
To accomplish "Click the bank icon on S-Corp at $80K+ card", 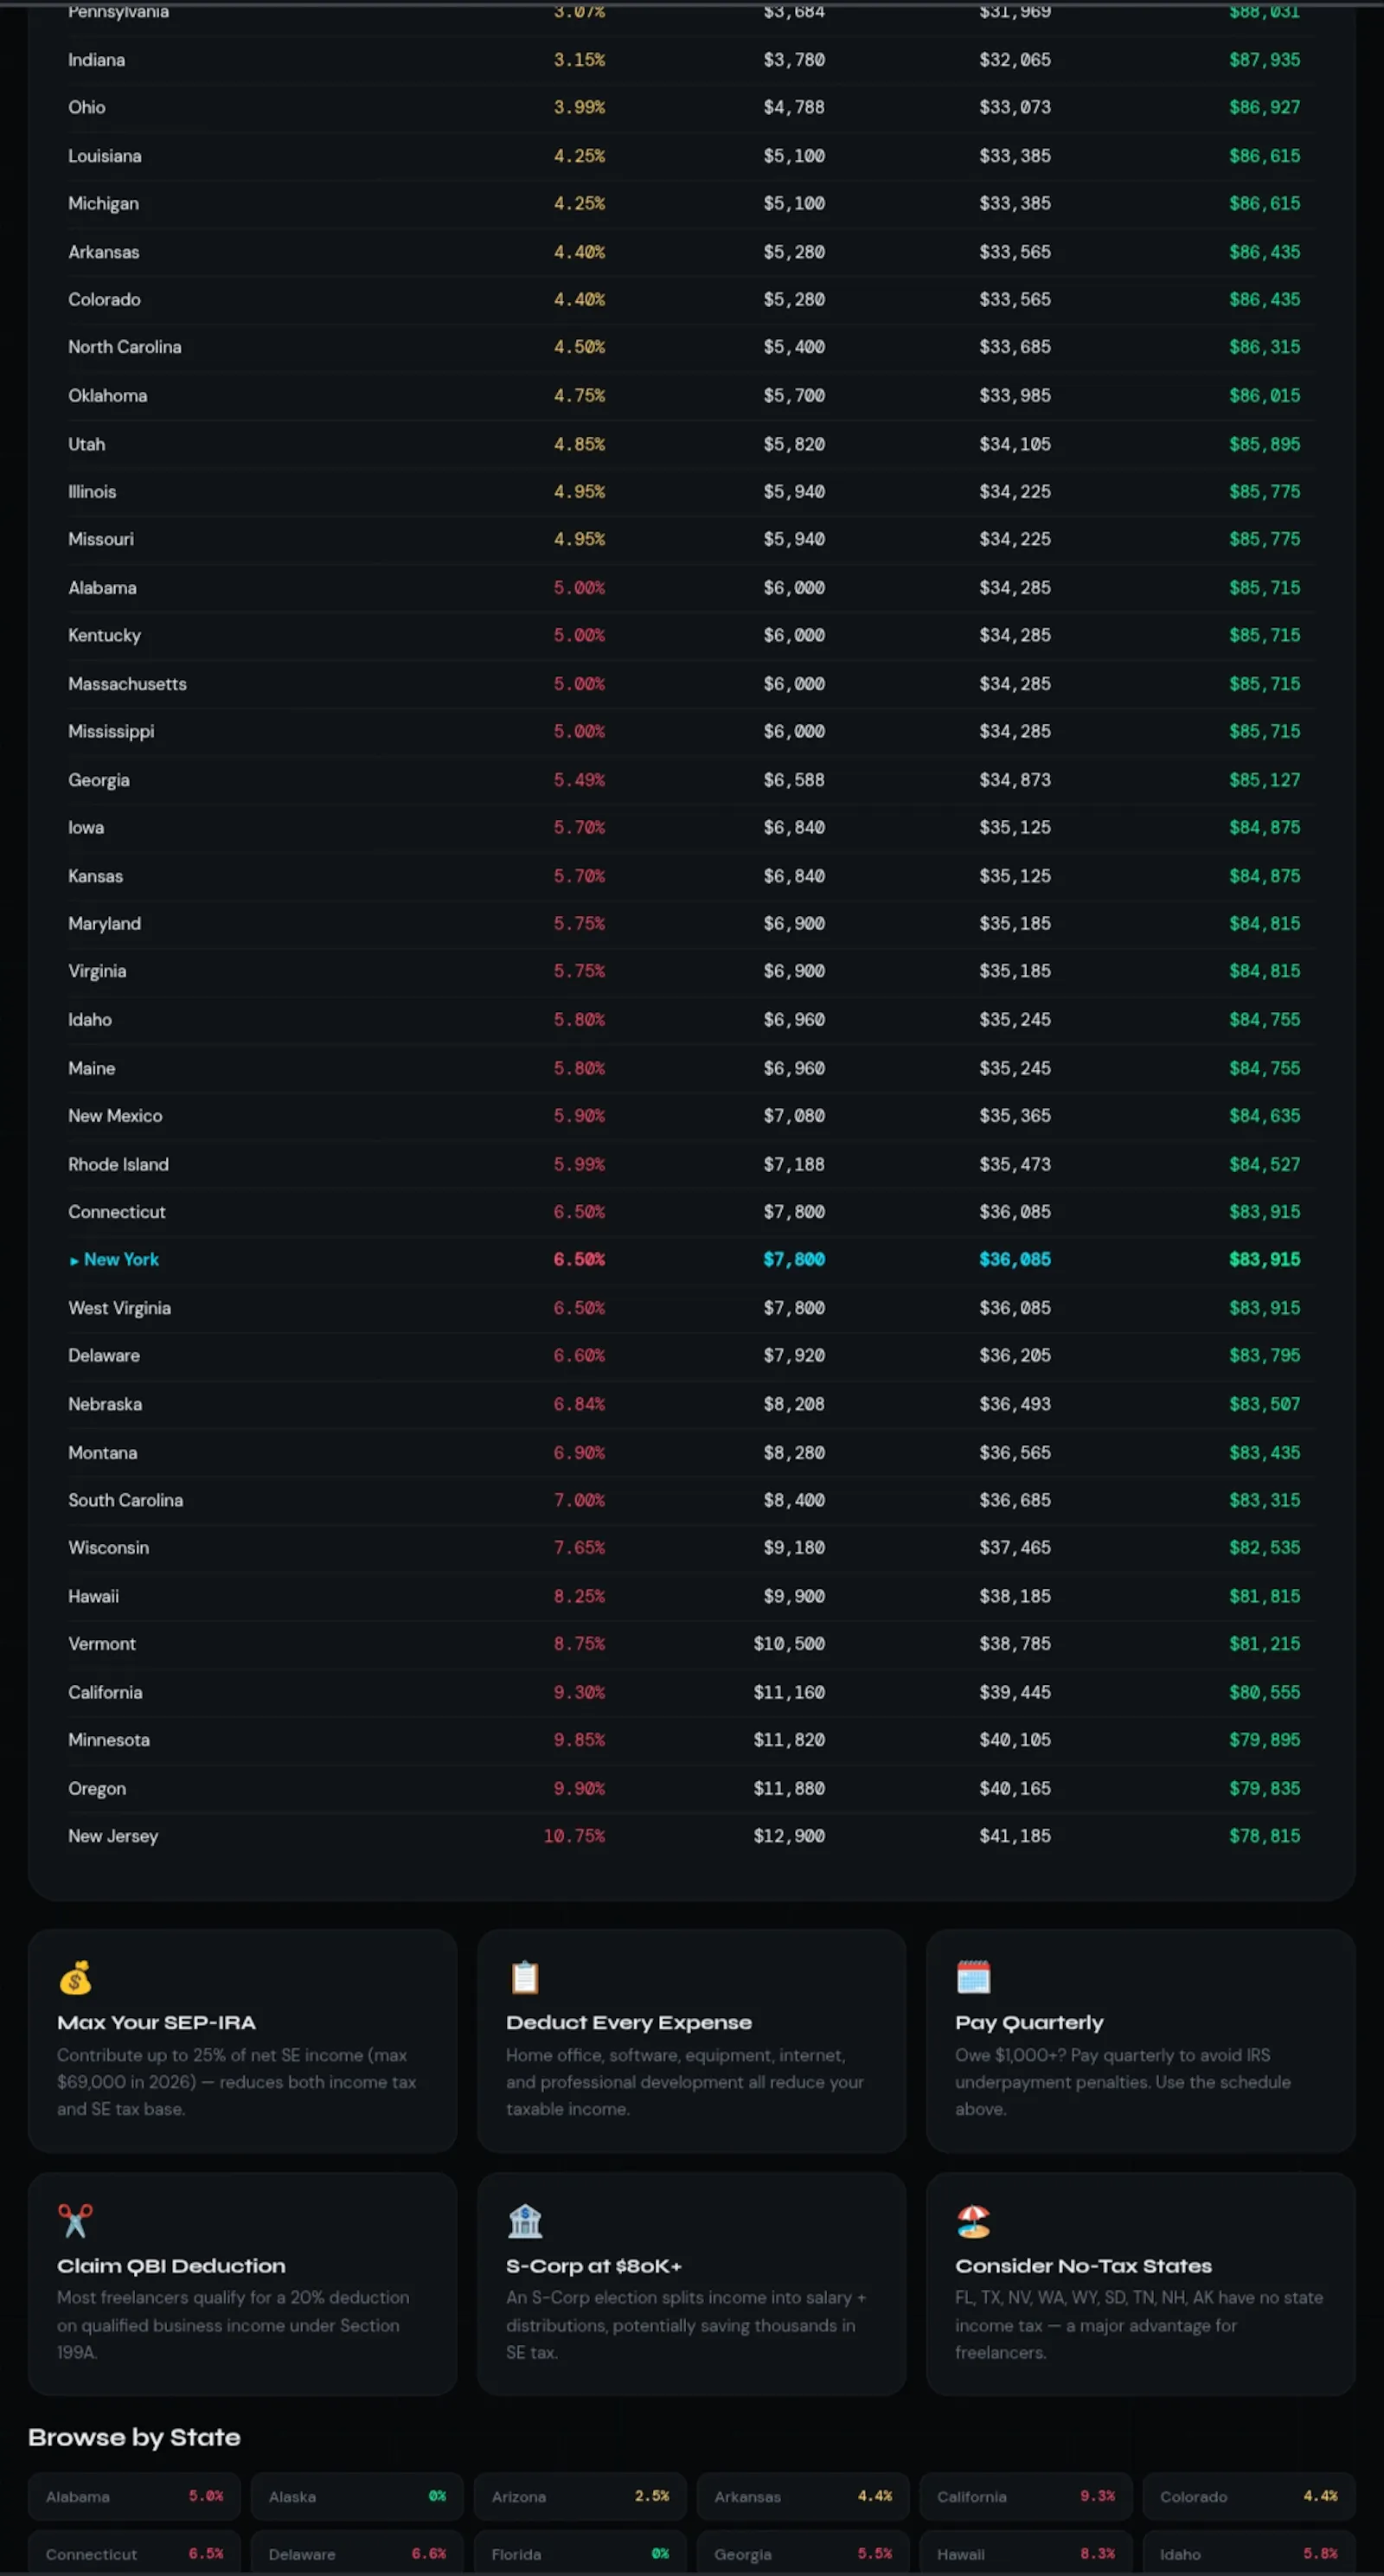I will click(x=524, y=2220).
